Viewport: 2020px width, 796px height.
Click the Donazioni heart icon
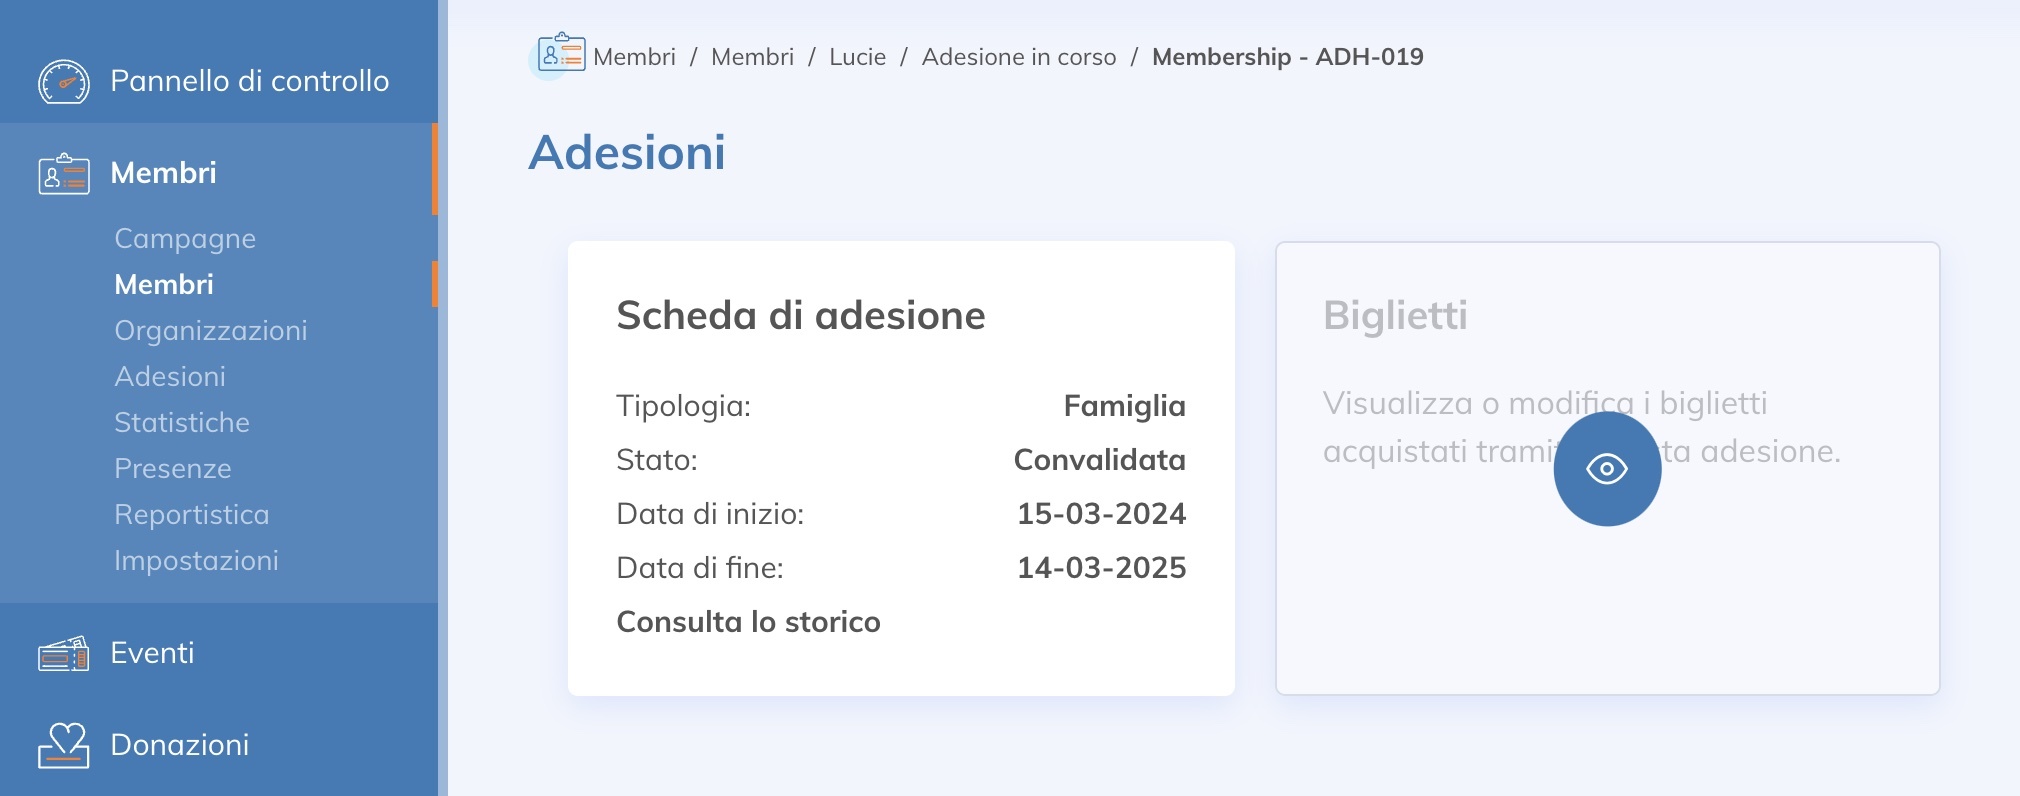click(63, 744)
